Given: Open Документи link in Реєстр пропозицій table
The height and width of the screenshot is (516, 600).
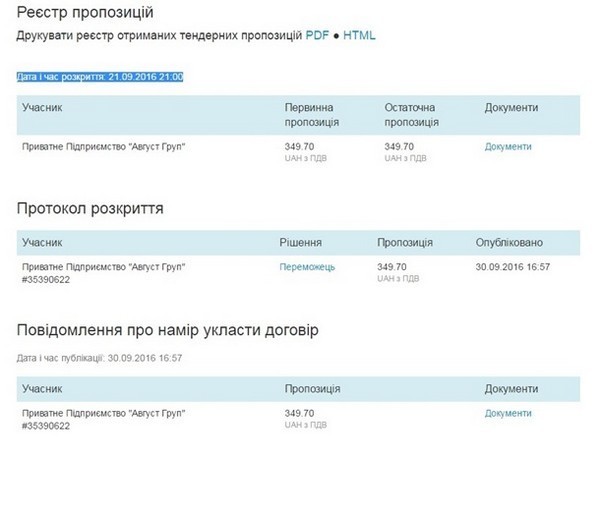Looking at the screenshot, I should coord(508,147).
